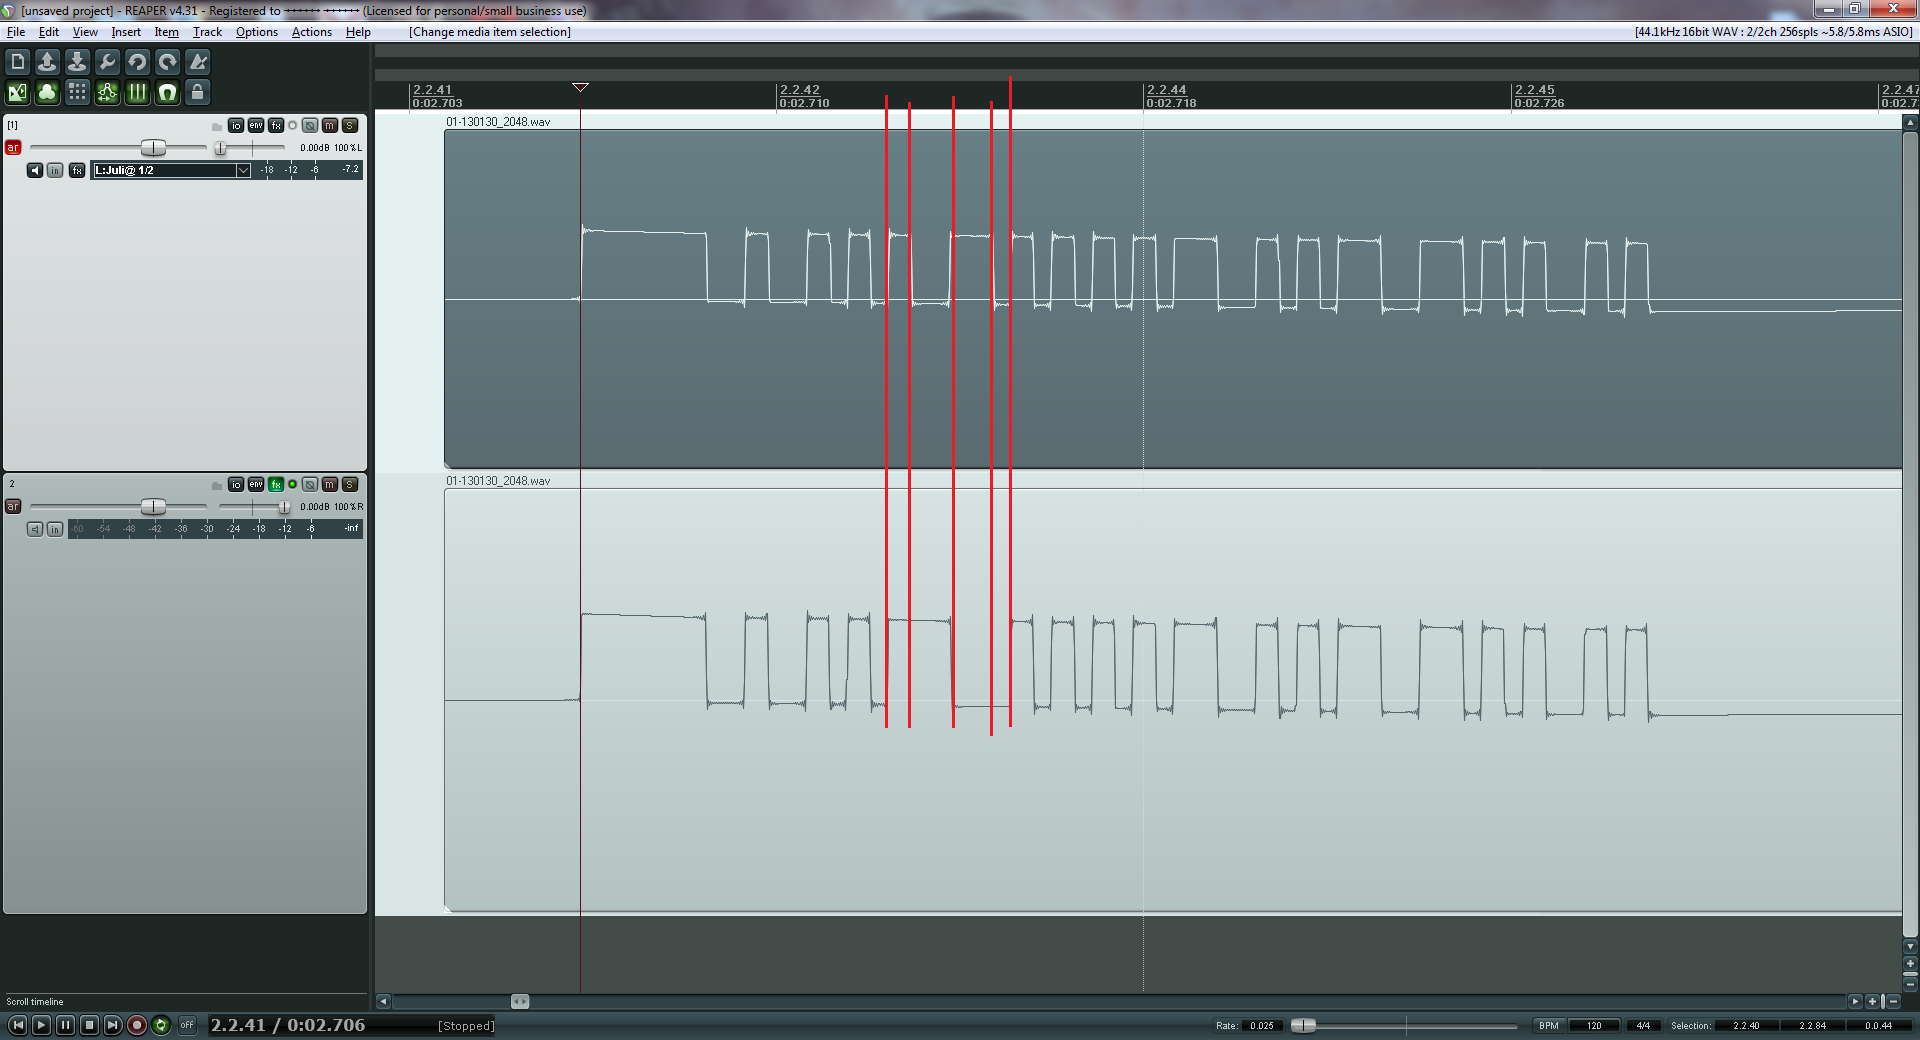Toggle track 1 phase invert button
This screenshot has height=1040, width=1920.
(x=310, y=126)
